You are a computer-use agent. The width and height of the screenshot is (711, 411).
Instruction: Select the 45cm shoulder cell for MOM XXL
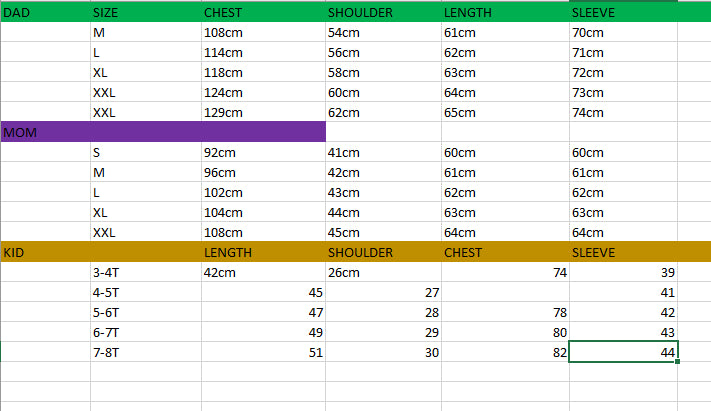pos(383,232)
